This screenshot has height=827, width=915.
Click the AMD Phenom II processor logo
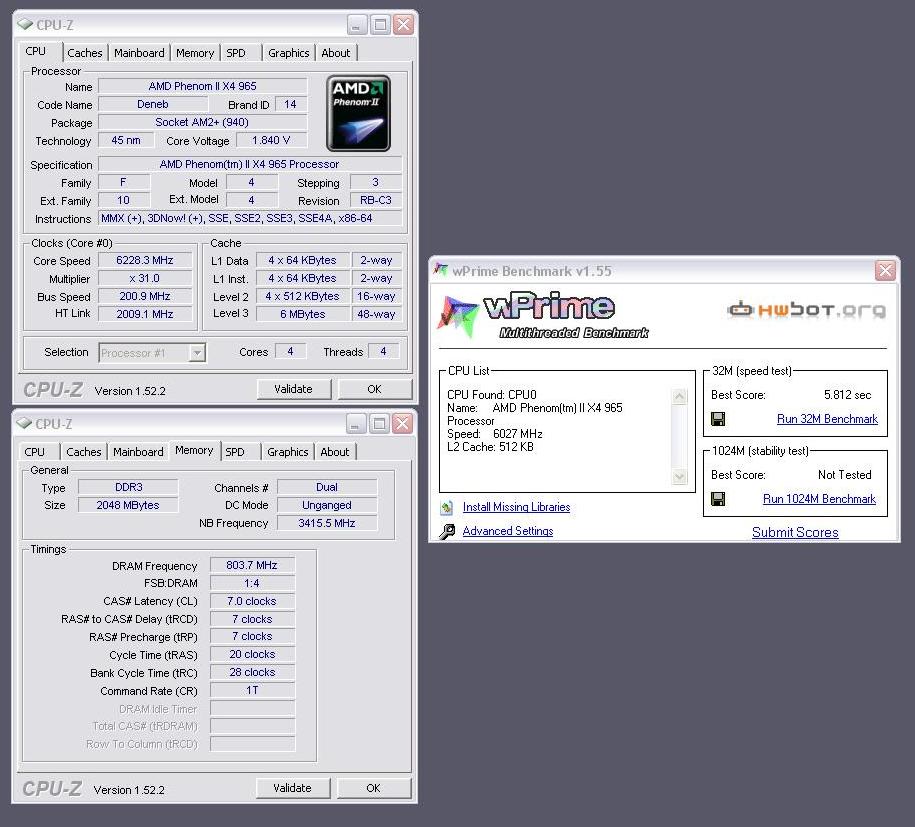point(358,113)
